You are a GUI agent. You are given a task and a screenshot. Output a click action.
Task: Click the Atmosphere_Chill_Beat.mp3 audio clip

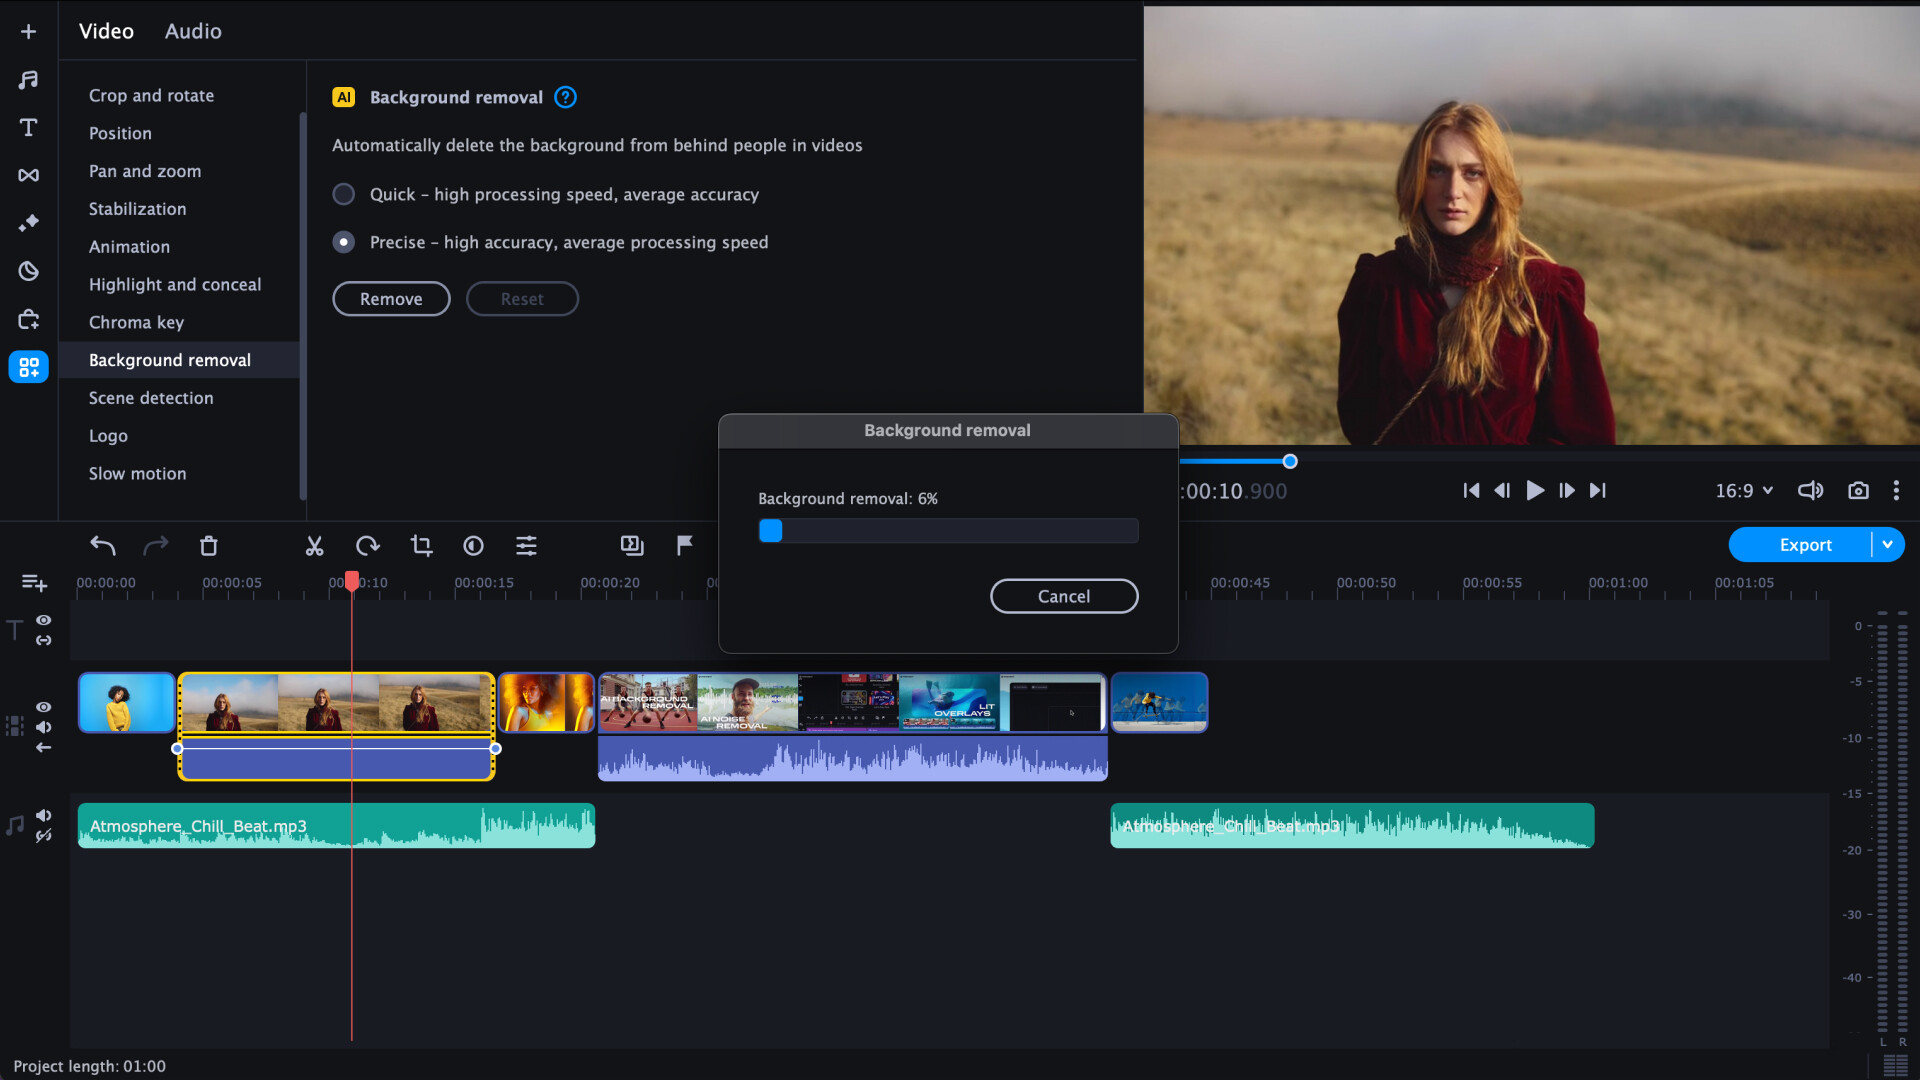click(336, 825)
